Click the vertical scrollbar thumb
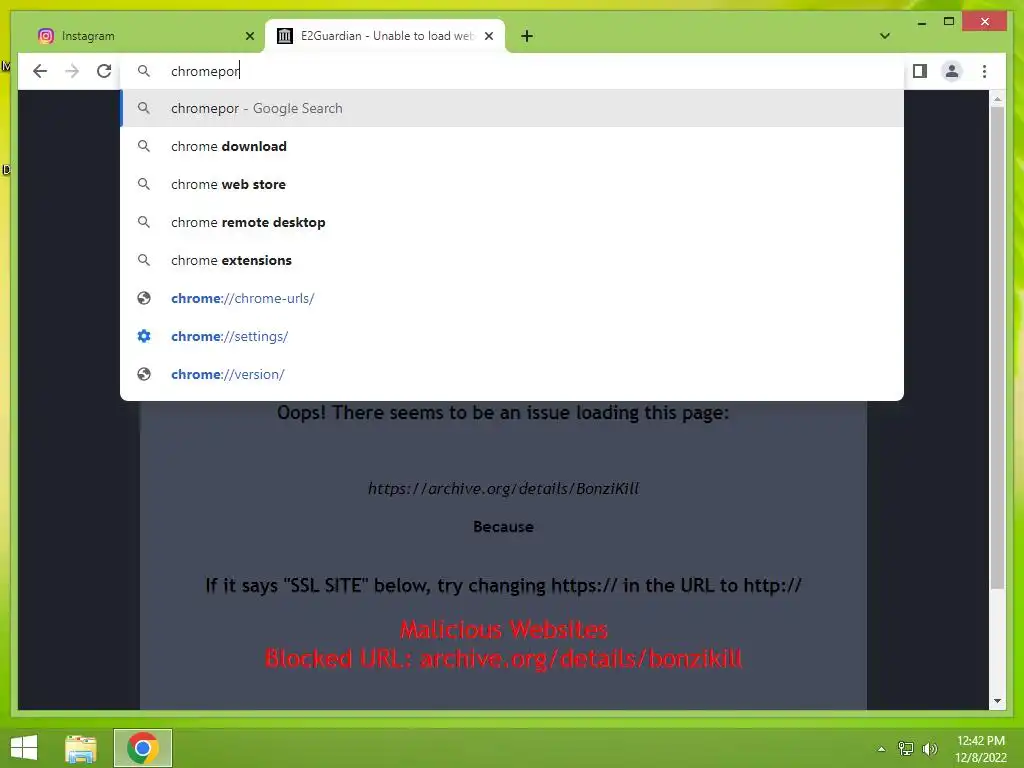This screenshot has width=1024, height=768. click(x=997, y=348)
